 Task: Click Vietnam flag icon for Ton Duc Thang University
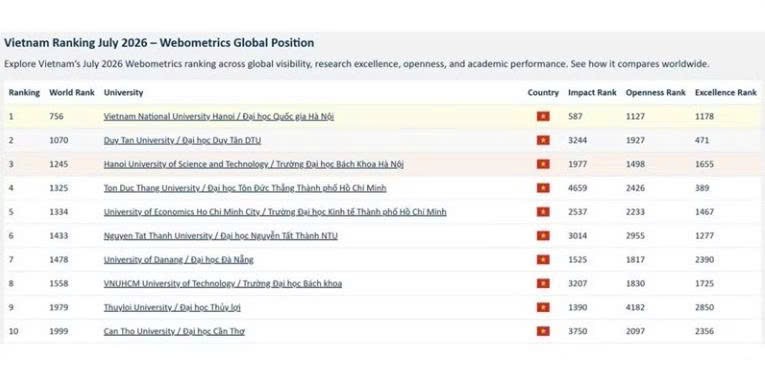pyautogui.click(x=543, y=188)
